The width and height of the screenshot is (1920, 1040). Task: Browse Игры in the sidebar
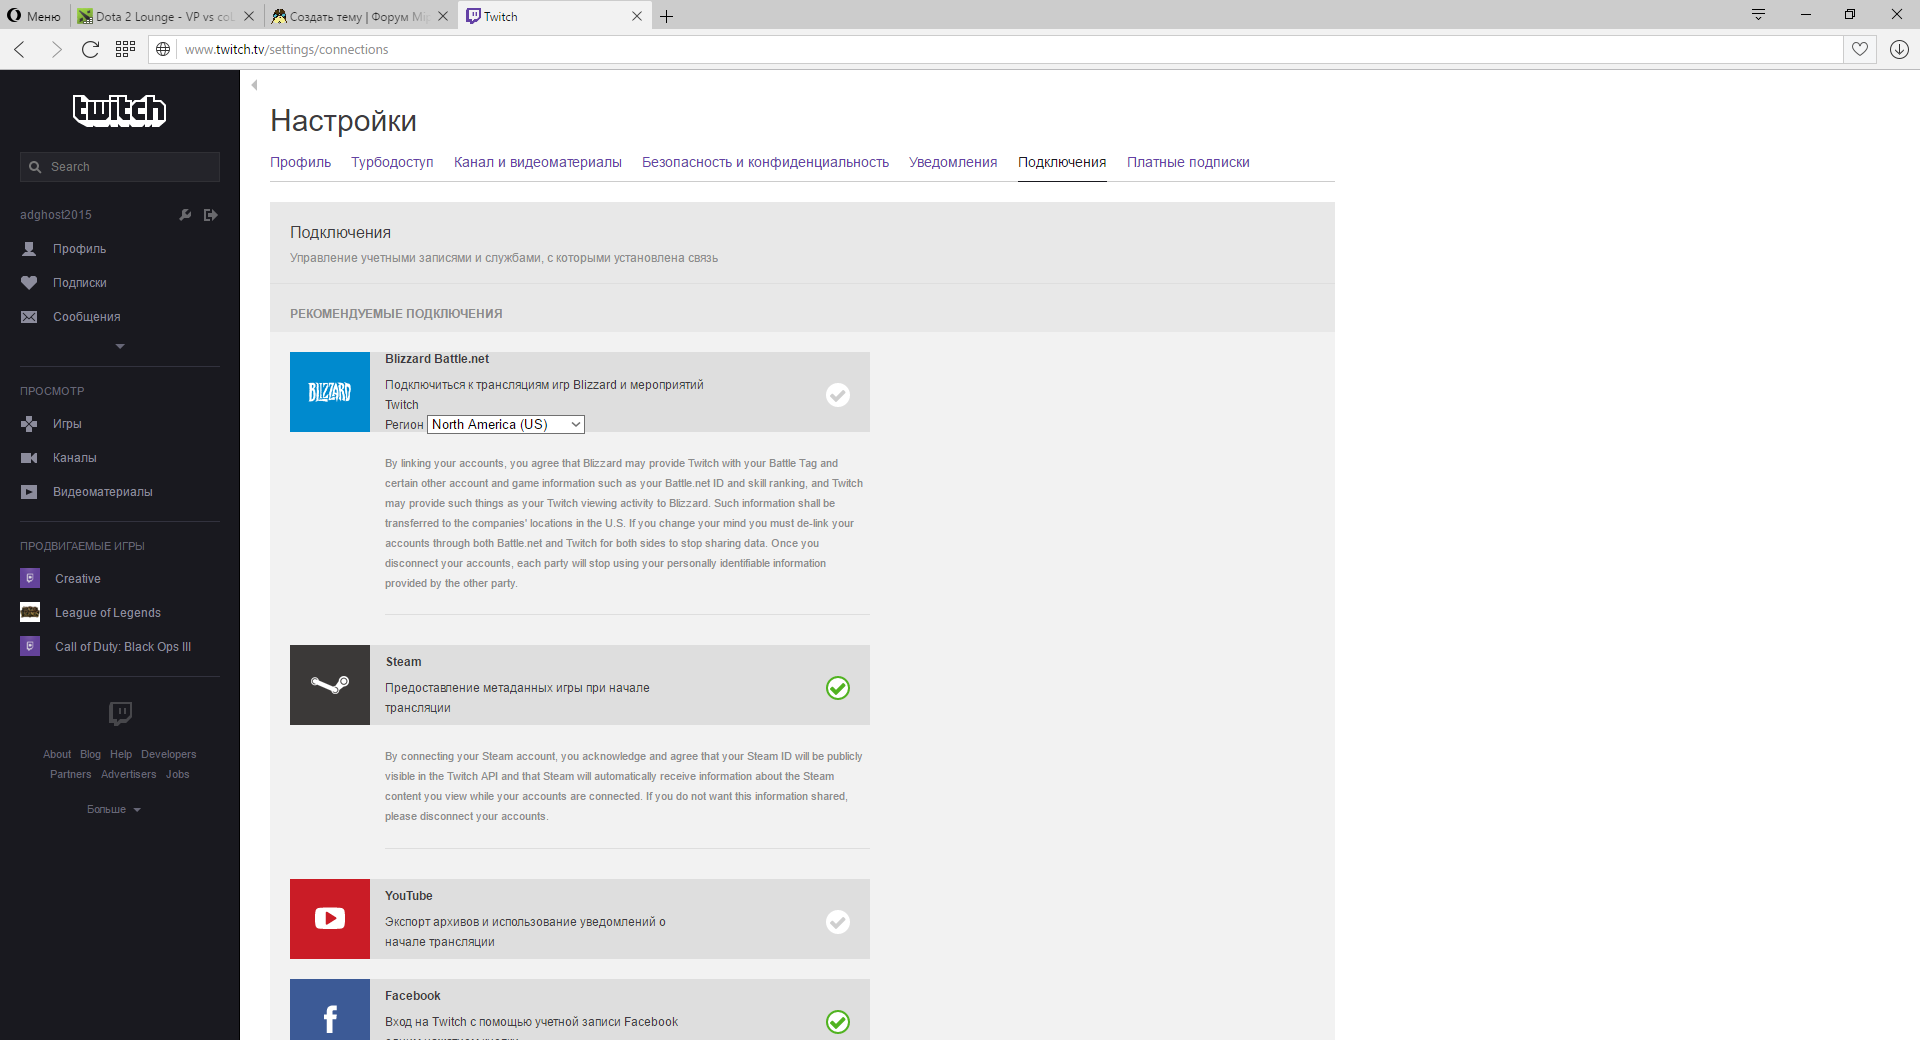[x=67, y=424]
